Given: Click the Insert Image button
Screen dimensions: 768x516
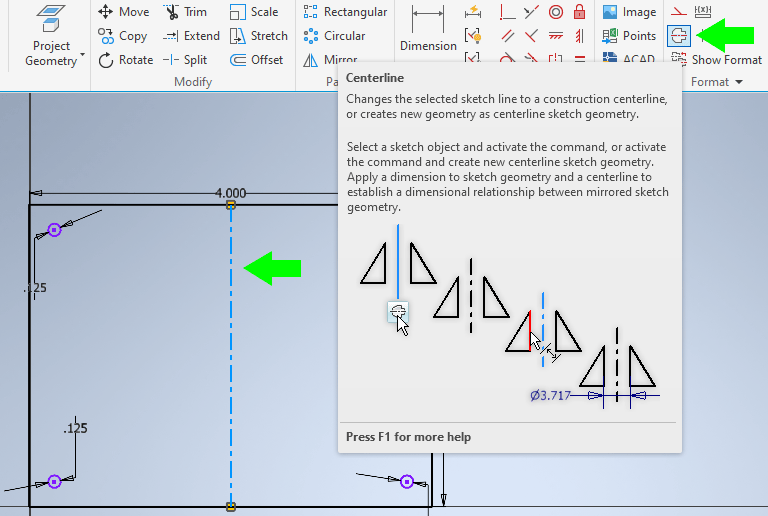Looking at the screenshot, I should 629,12.
